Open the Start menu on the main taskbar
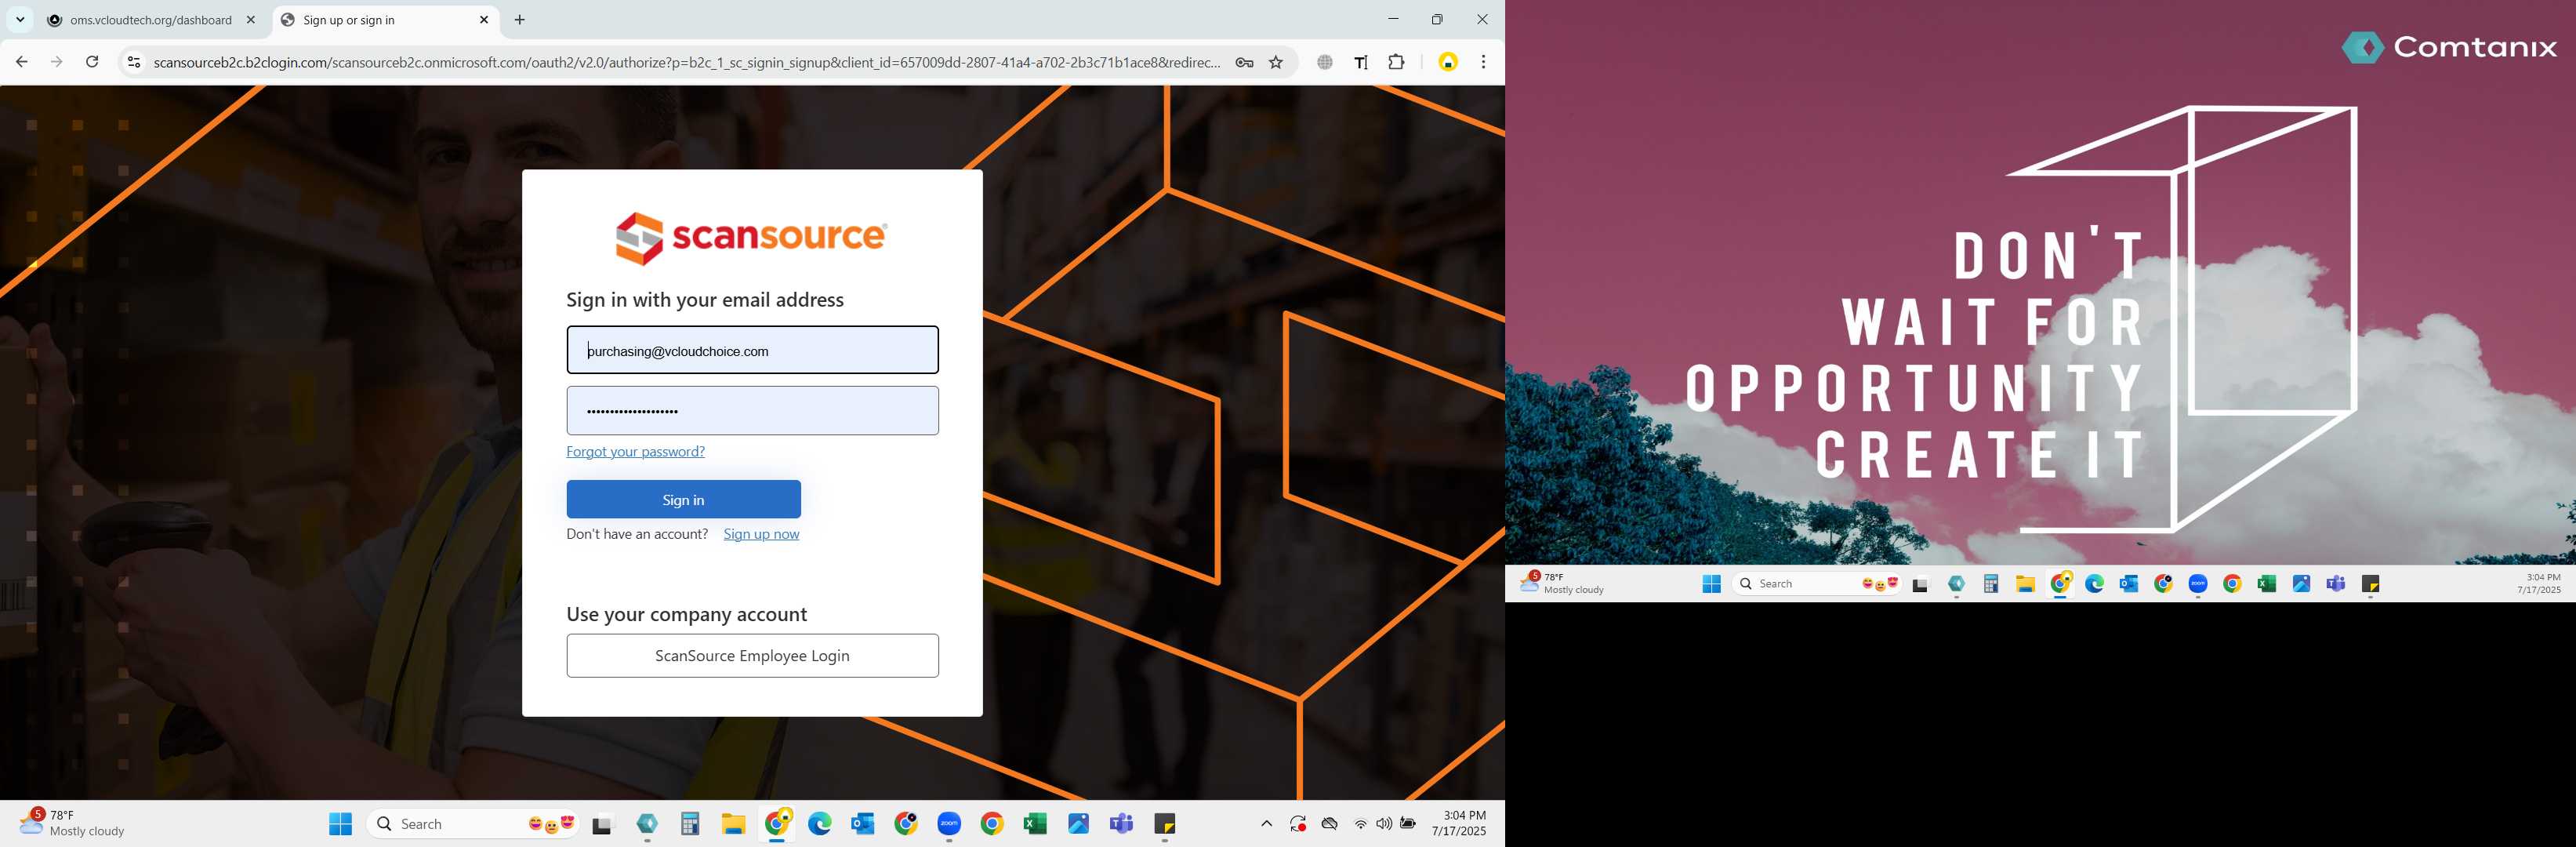The width and height of the screenshot is (2576, 847). click(340, 824)
